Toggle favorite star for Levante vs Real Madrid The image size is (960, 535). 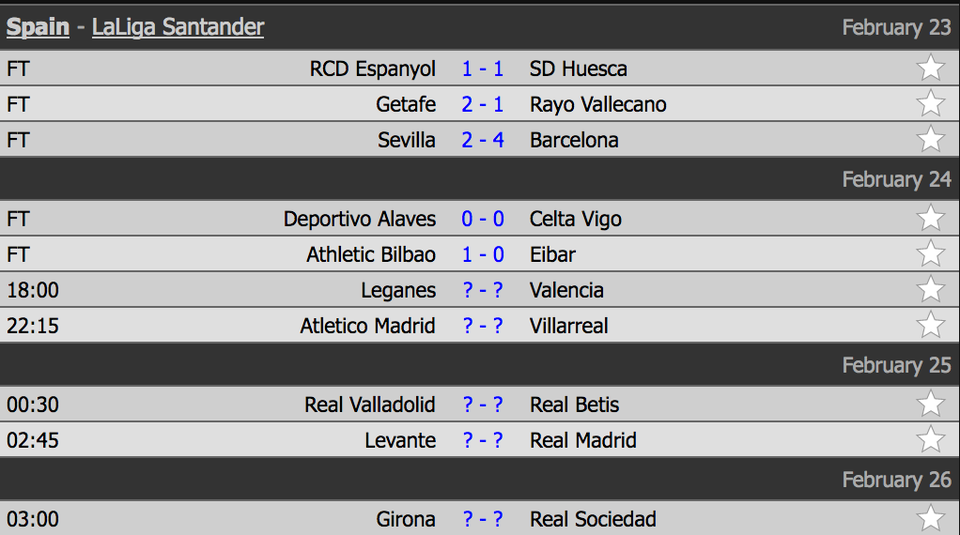pos(930,439)
